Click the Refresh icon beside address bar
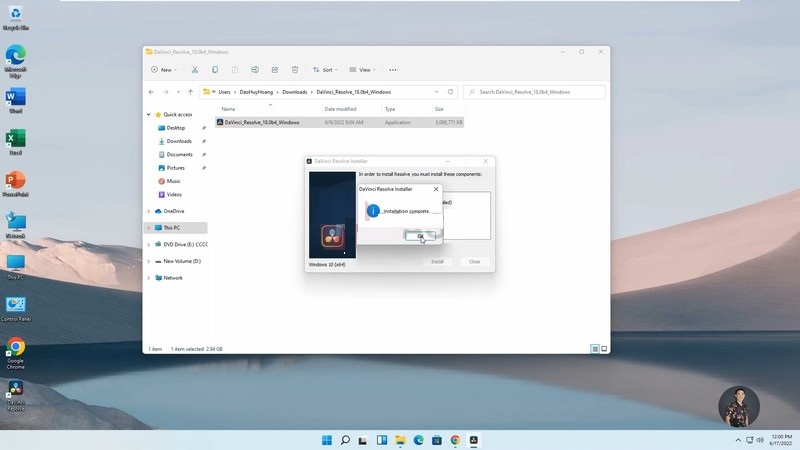800x450 pixels. click(450, 92)
